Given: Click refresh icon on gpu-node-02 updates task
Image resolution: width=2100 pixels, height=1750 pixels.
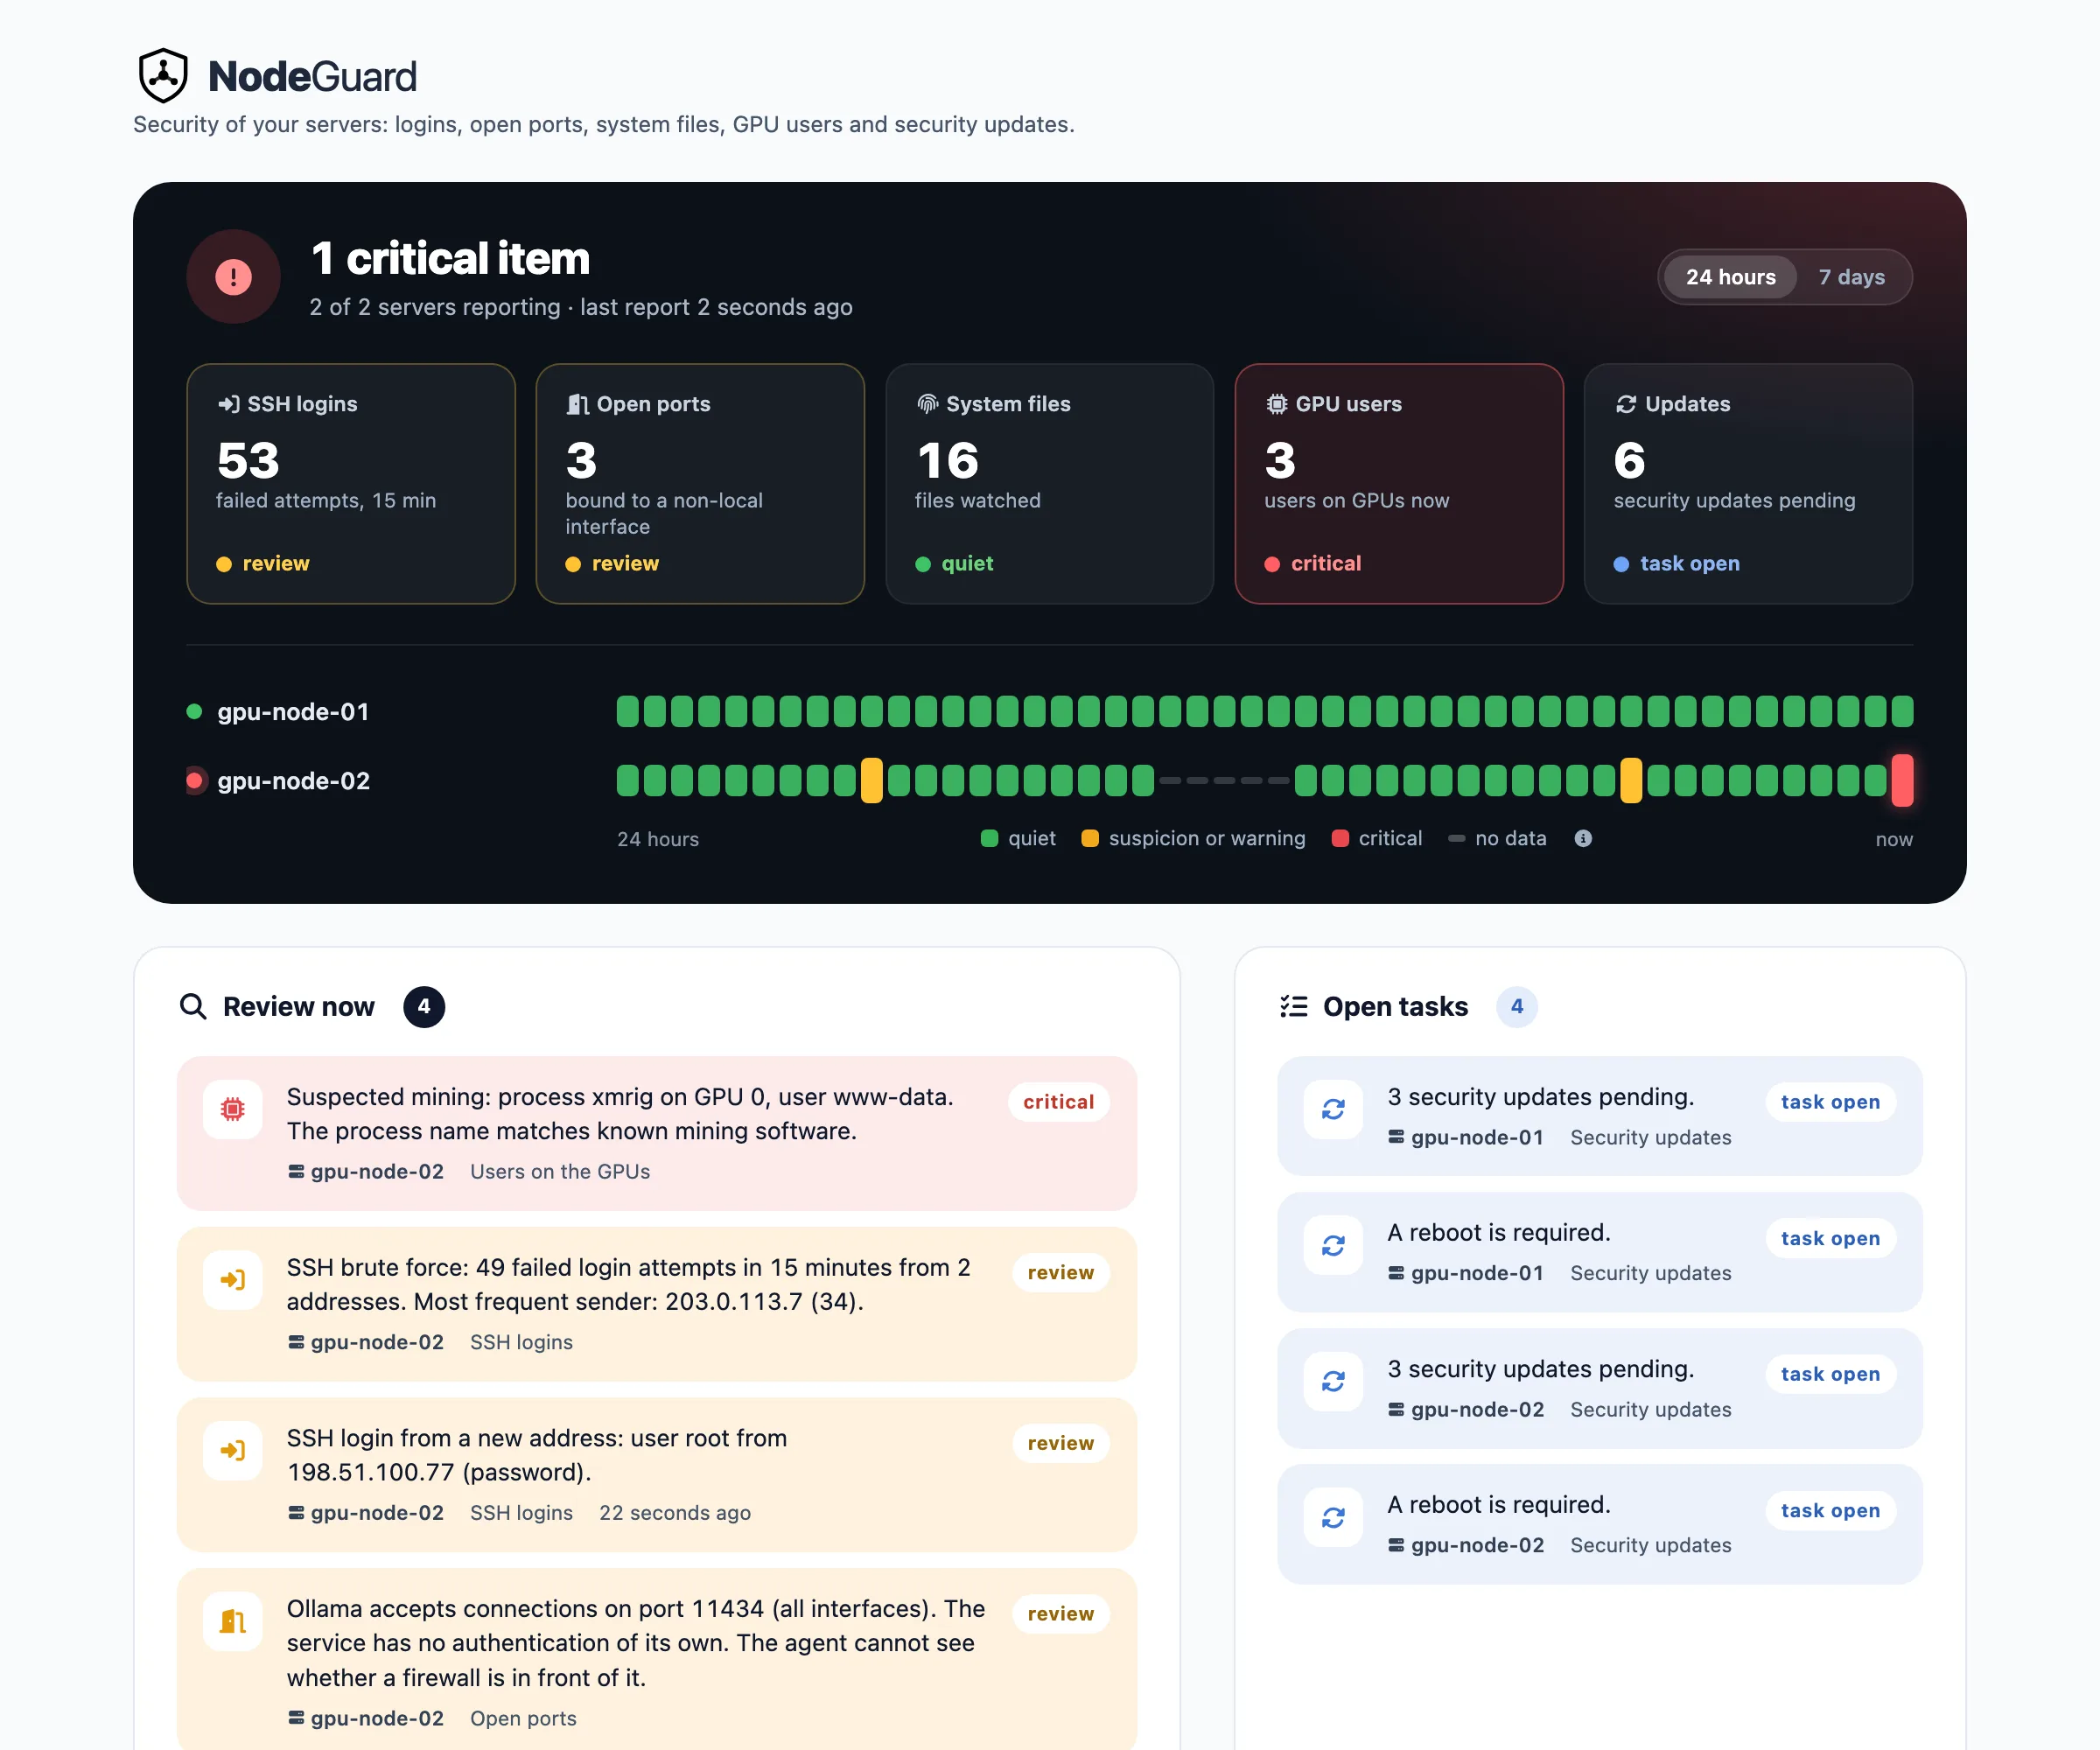Looking at the screenshot, I should point(1333,1382).
